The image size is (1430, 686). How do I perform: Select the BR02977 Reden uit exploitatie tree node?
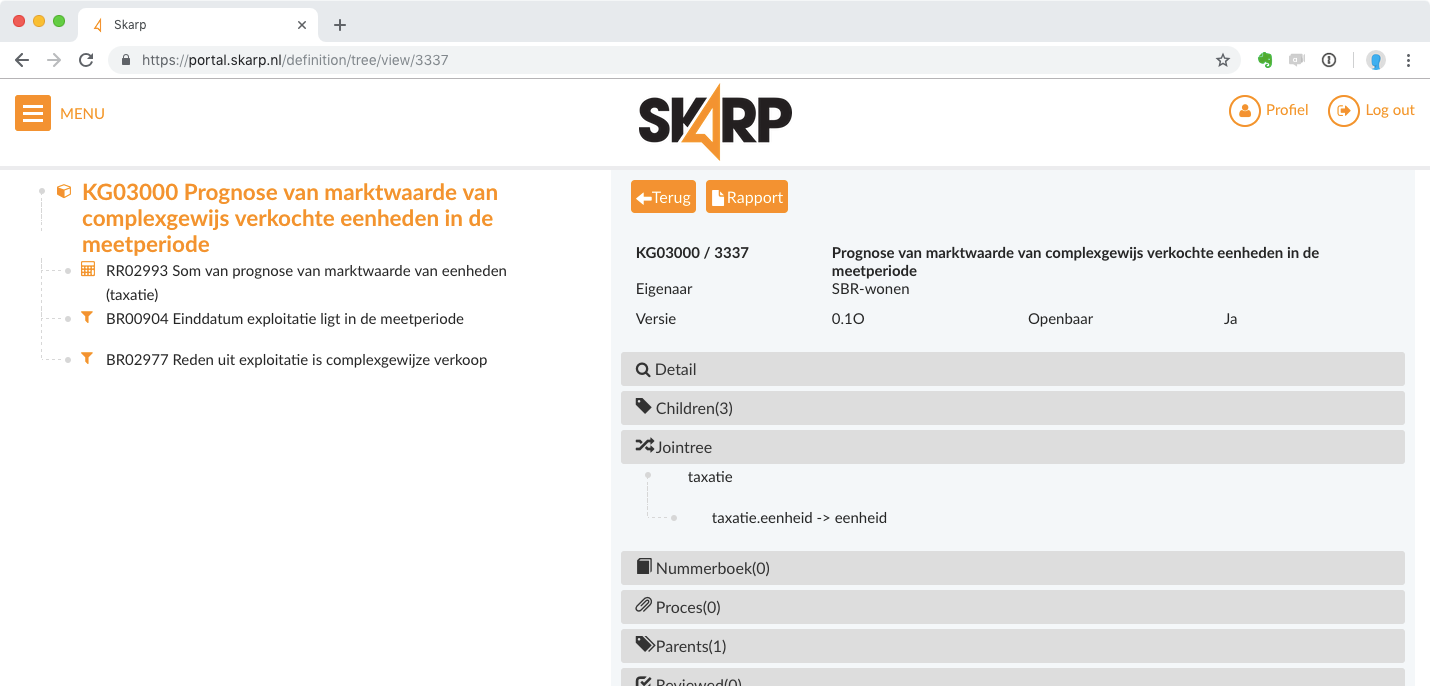point(296,360)
